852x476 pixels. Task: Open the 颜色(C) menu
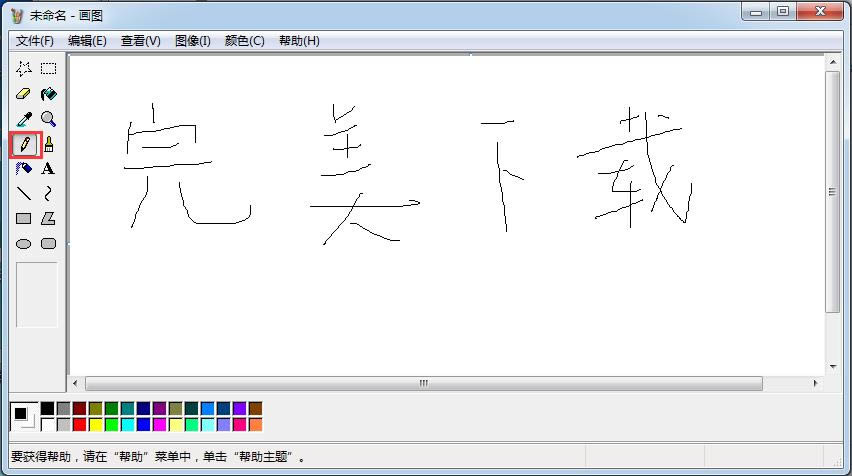(245, 41)
